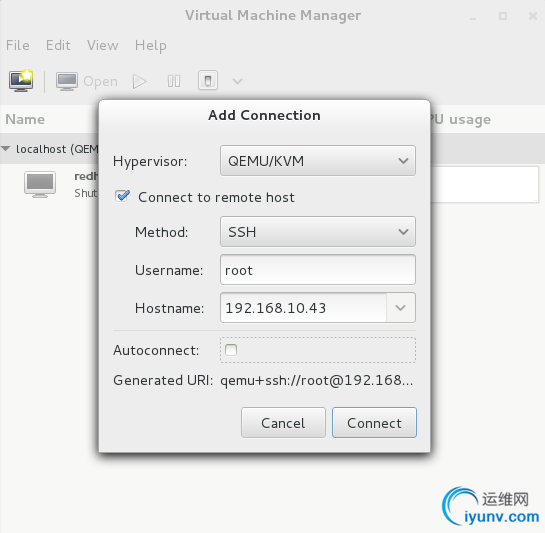Image resolution: width=545 pixels, height=533 pixels.
Task: Open the Help menu
Action: 151,46
